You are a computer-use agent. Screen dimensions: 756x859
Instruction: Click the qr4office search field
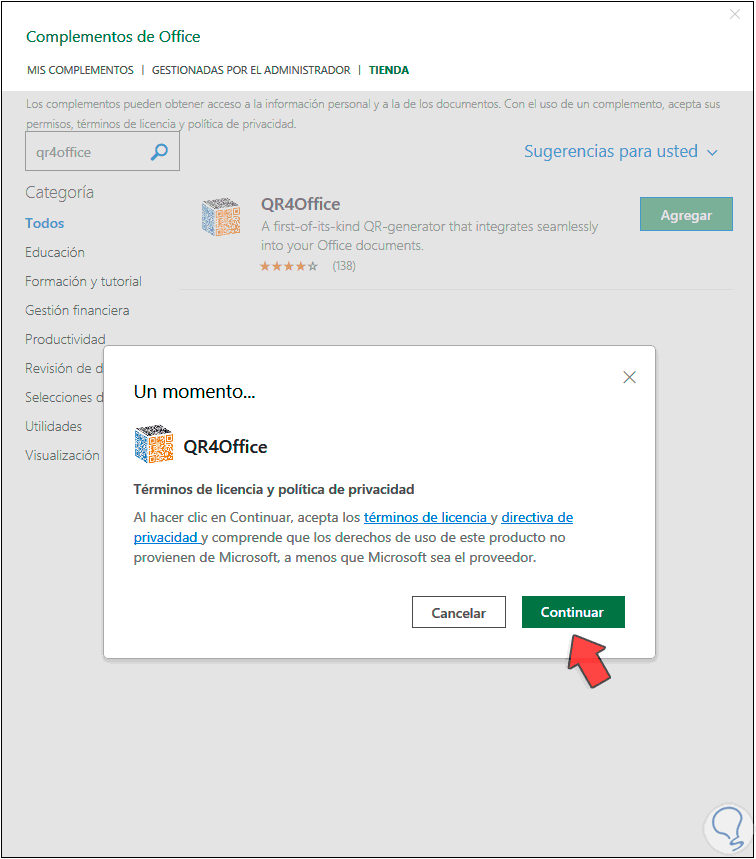tap(102, 152)
